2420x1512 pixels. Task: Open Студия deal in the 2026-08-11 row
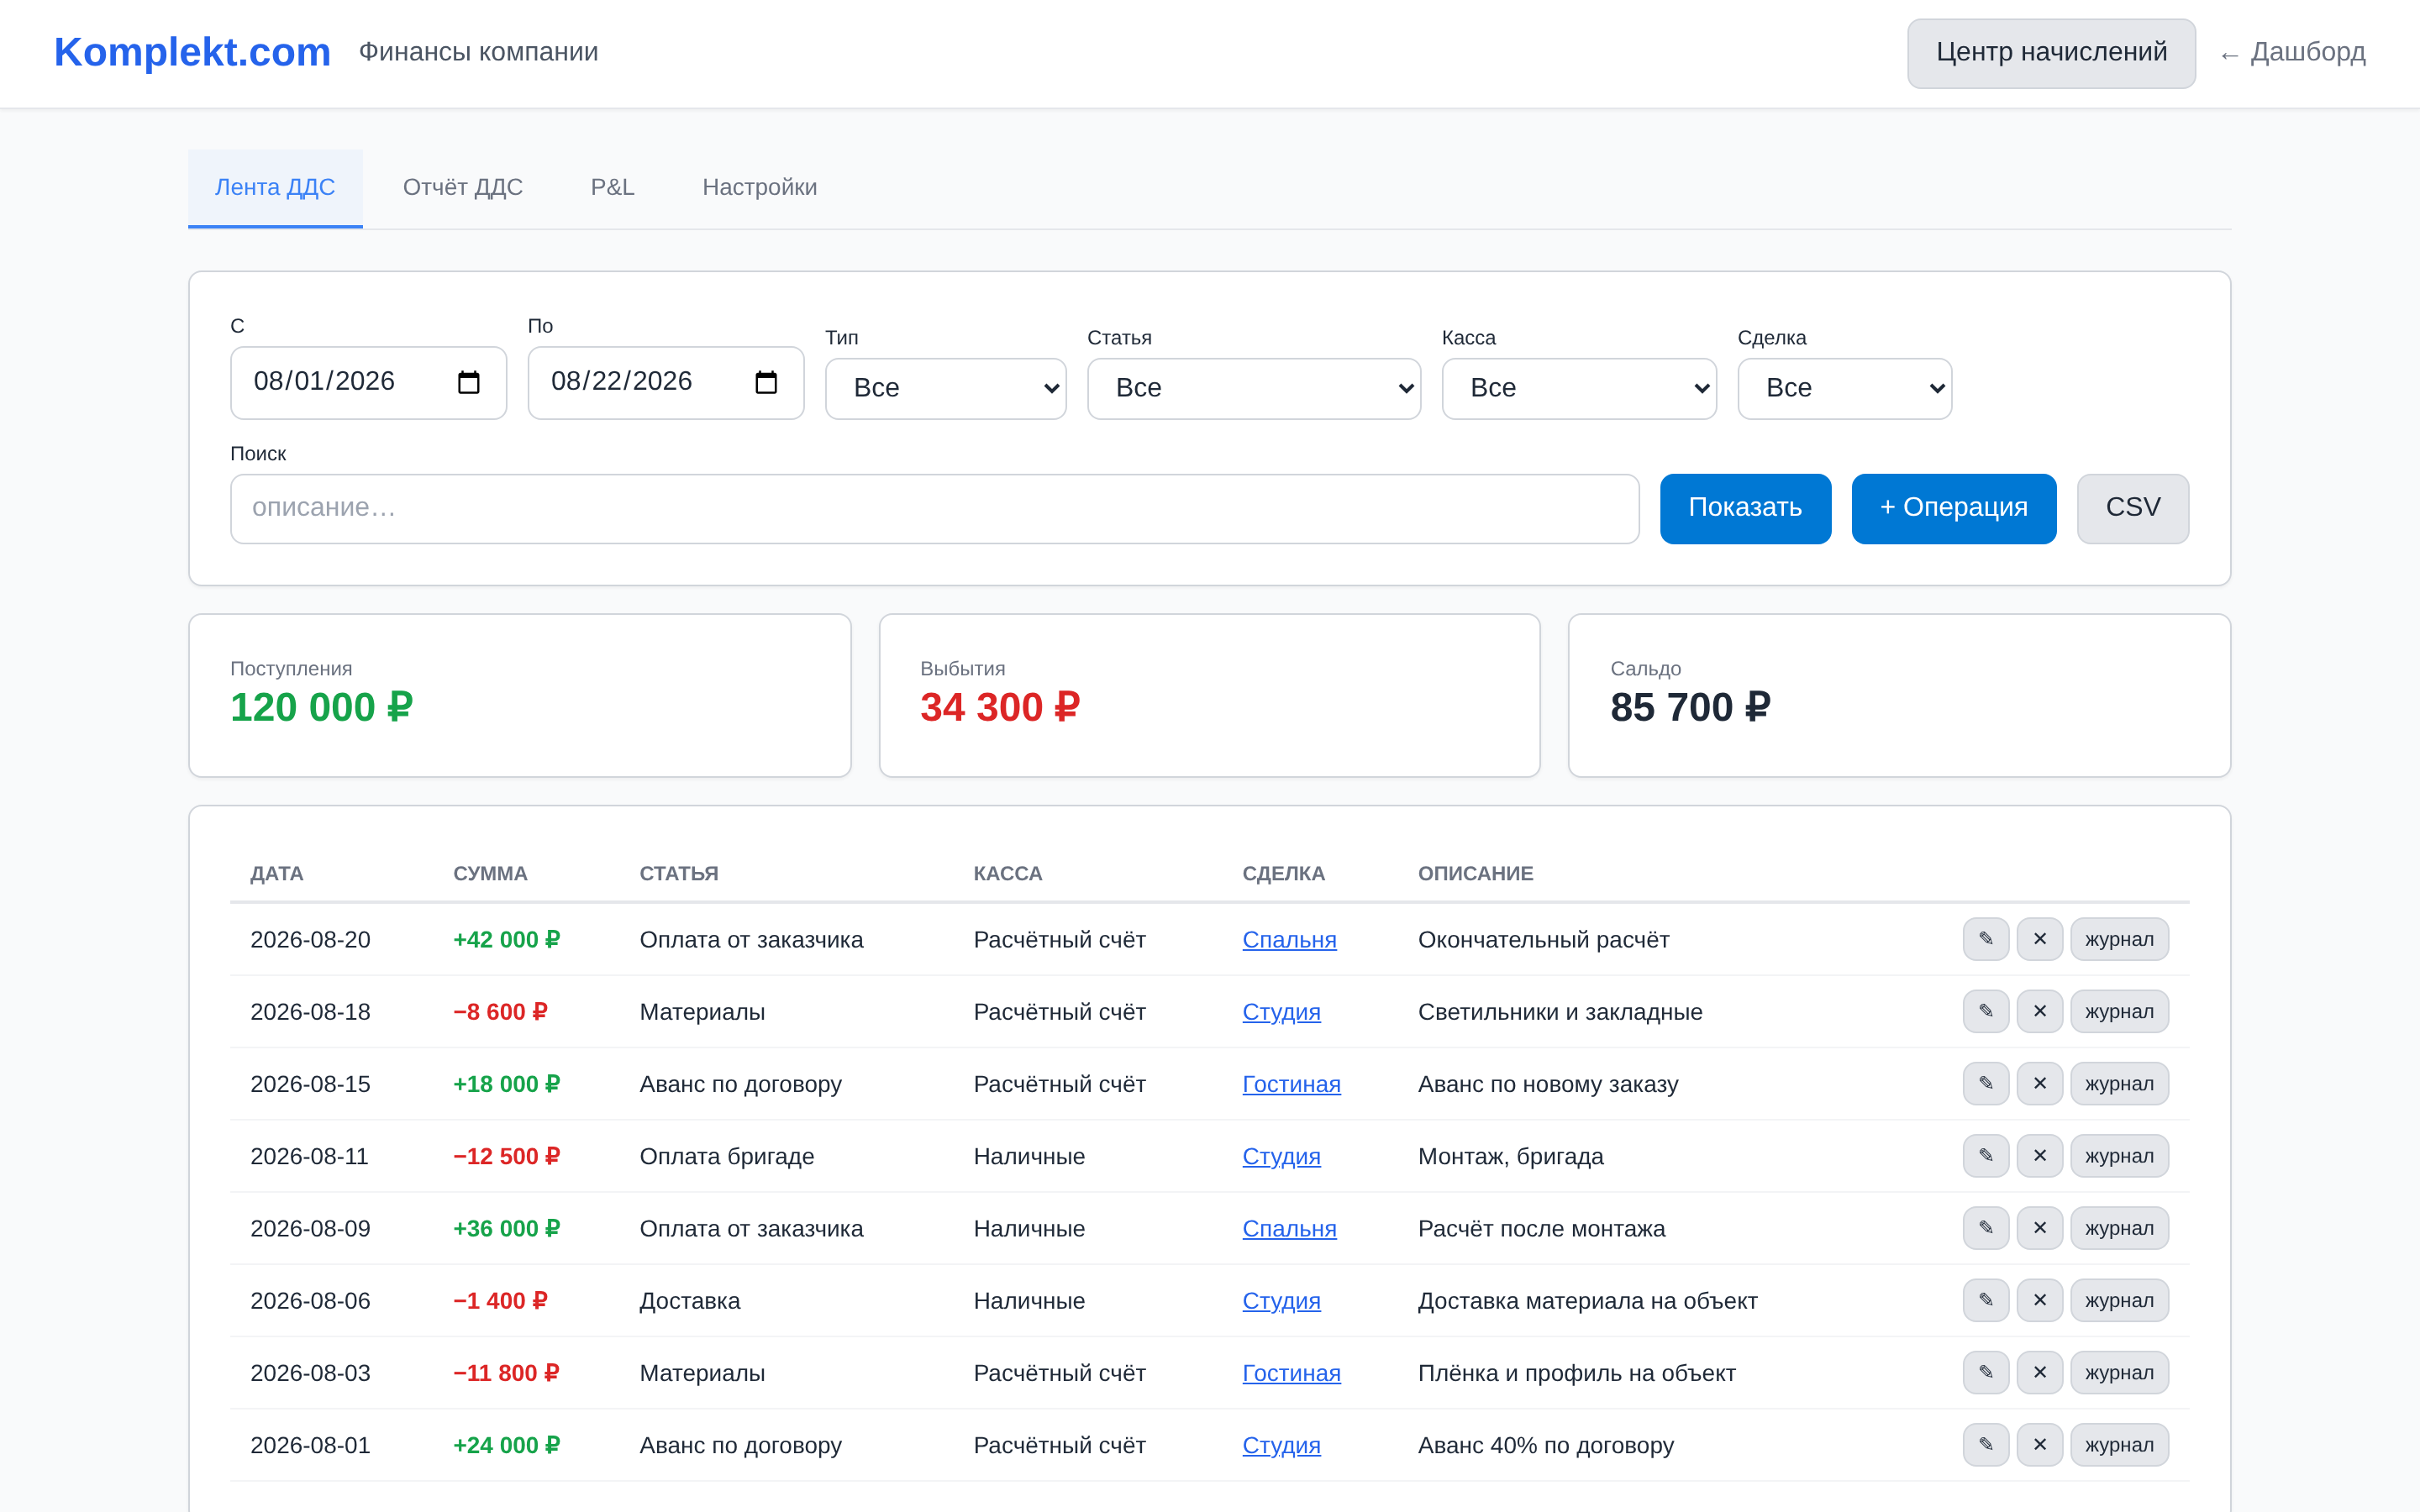(1281, 1156)
